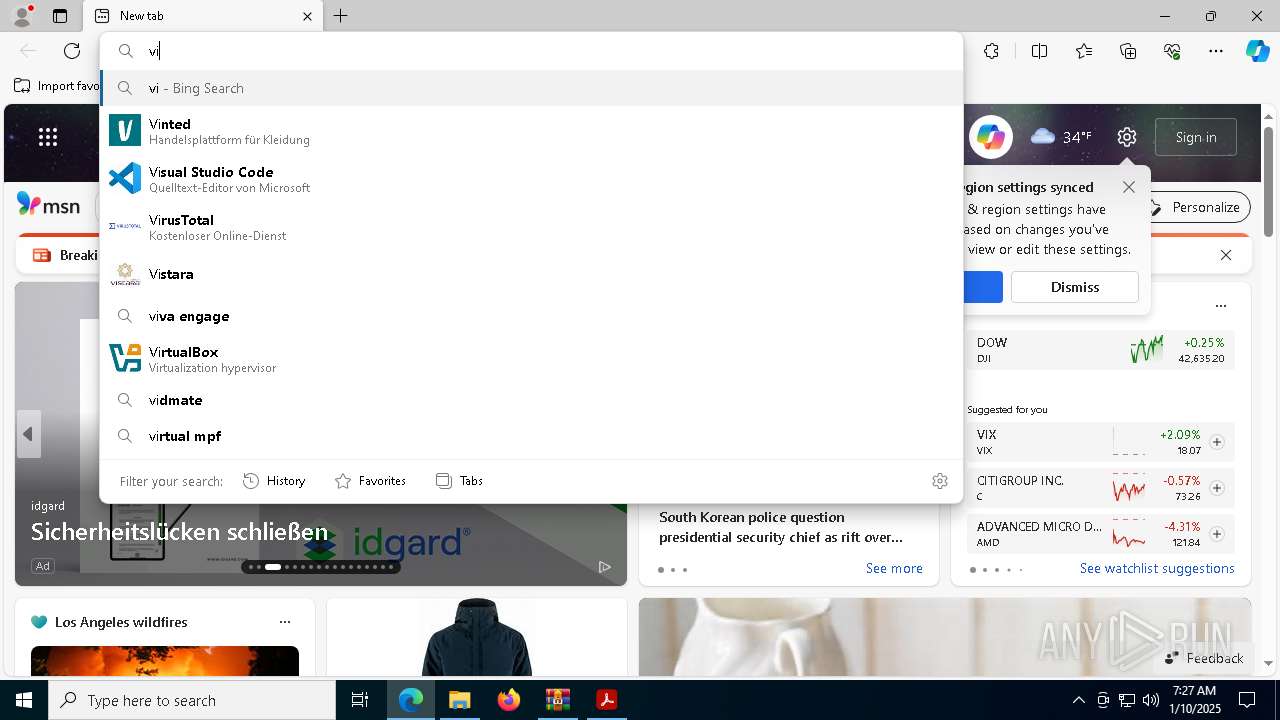The height and width of the screenshot is (720, 1280).
Task: Open MSN page settings gear
Action: 1127,137
